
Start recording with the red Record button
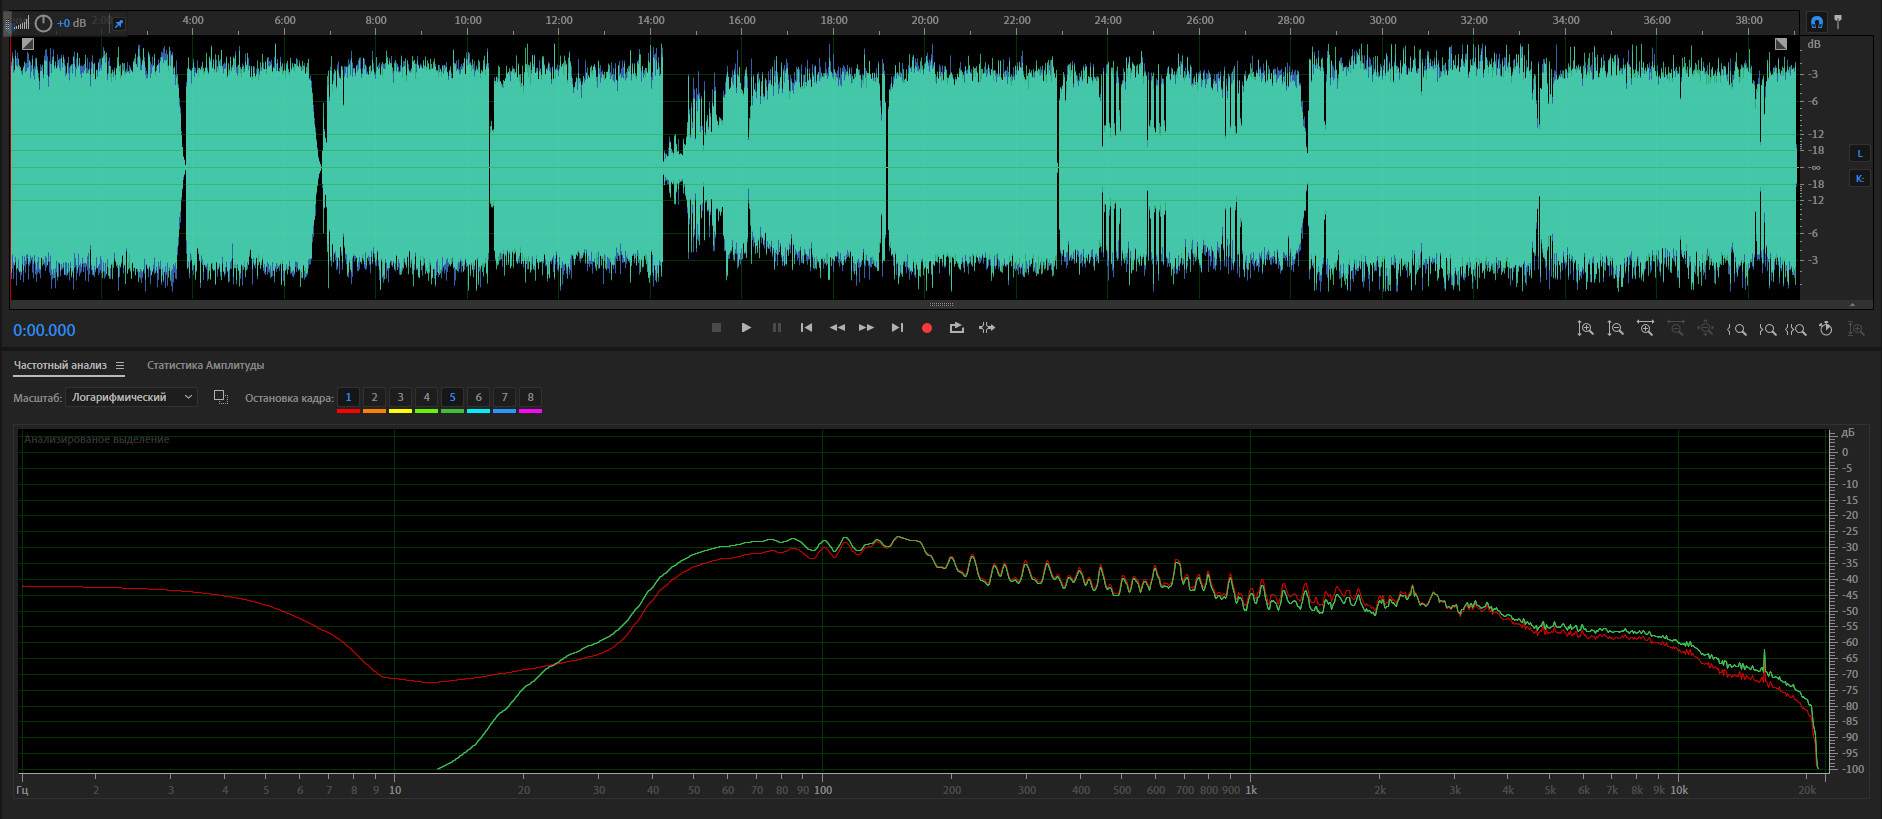tap(927, 328)
